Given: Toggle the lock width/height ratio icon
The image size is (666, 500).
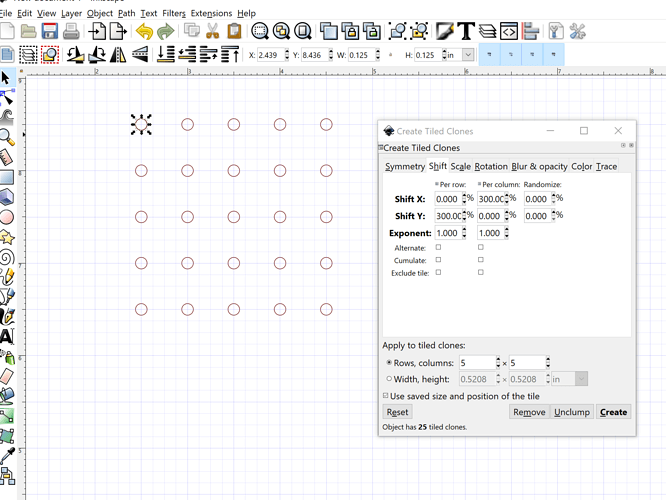Looking at the screenshot, I should 390,55.
